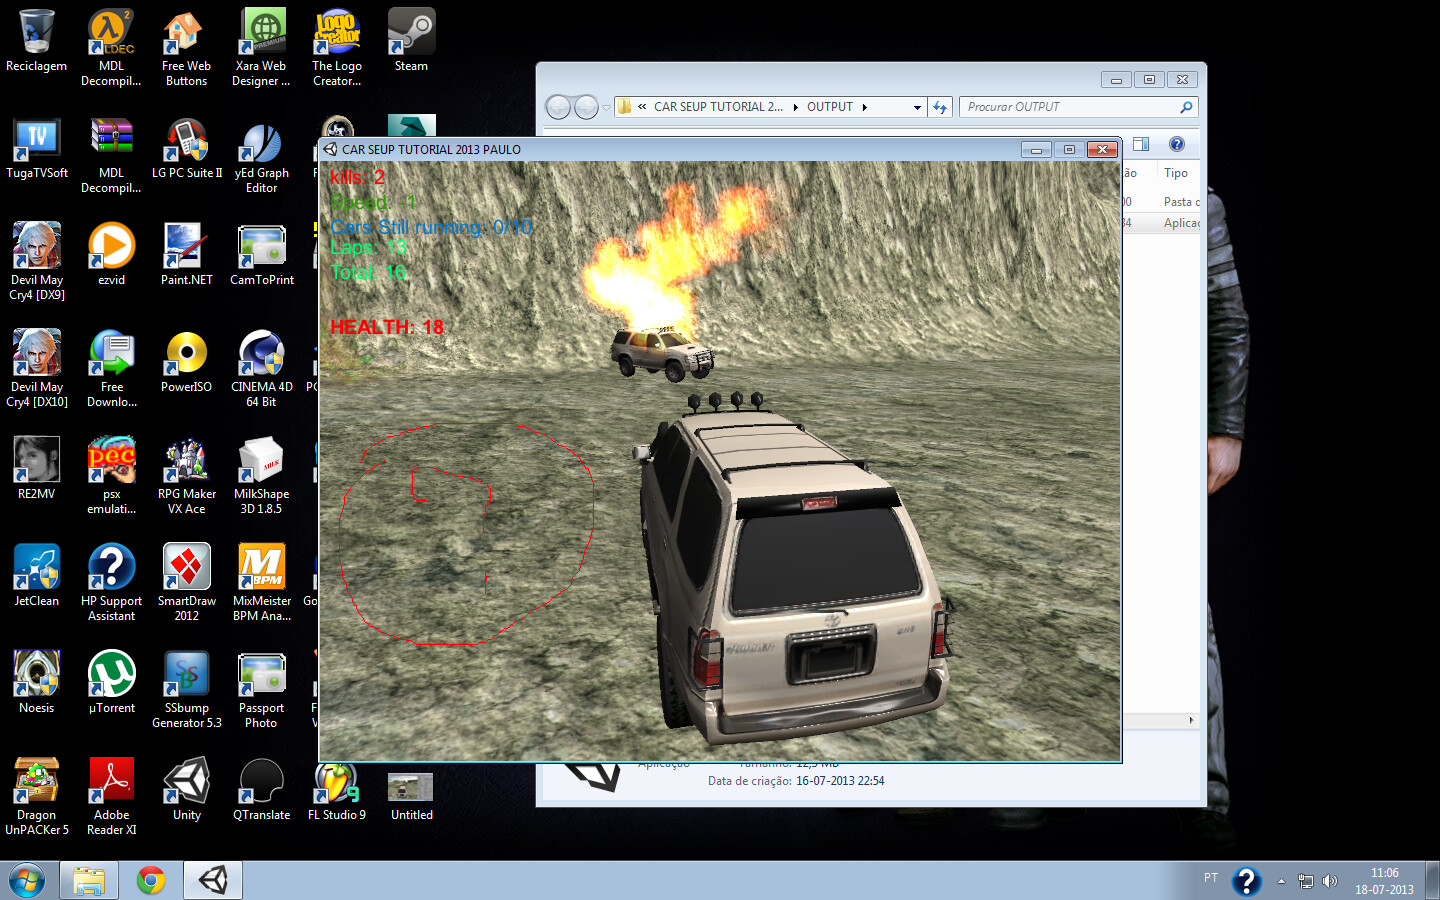Launch FL Studio 9 shortcut
The height and width of the screenshot is (900, 1440).
click(337, 790)
